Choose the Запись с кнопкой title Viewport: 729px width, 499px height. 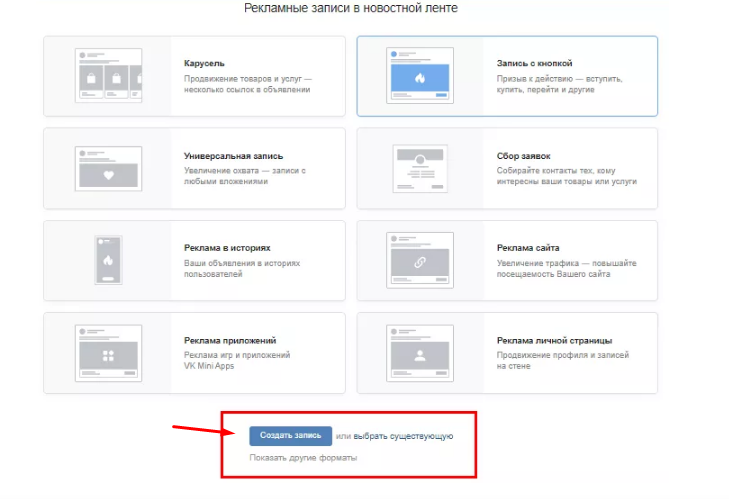click(x=534, y=64)
